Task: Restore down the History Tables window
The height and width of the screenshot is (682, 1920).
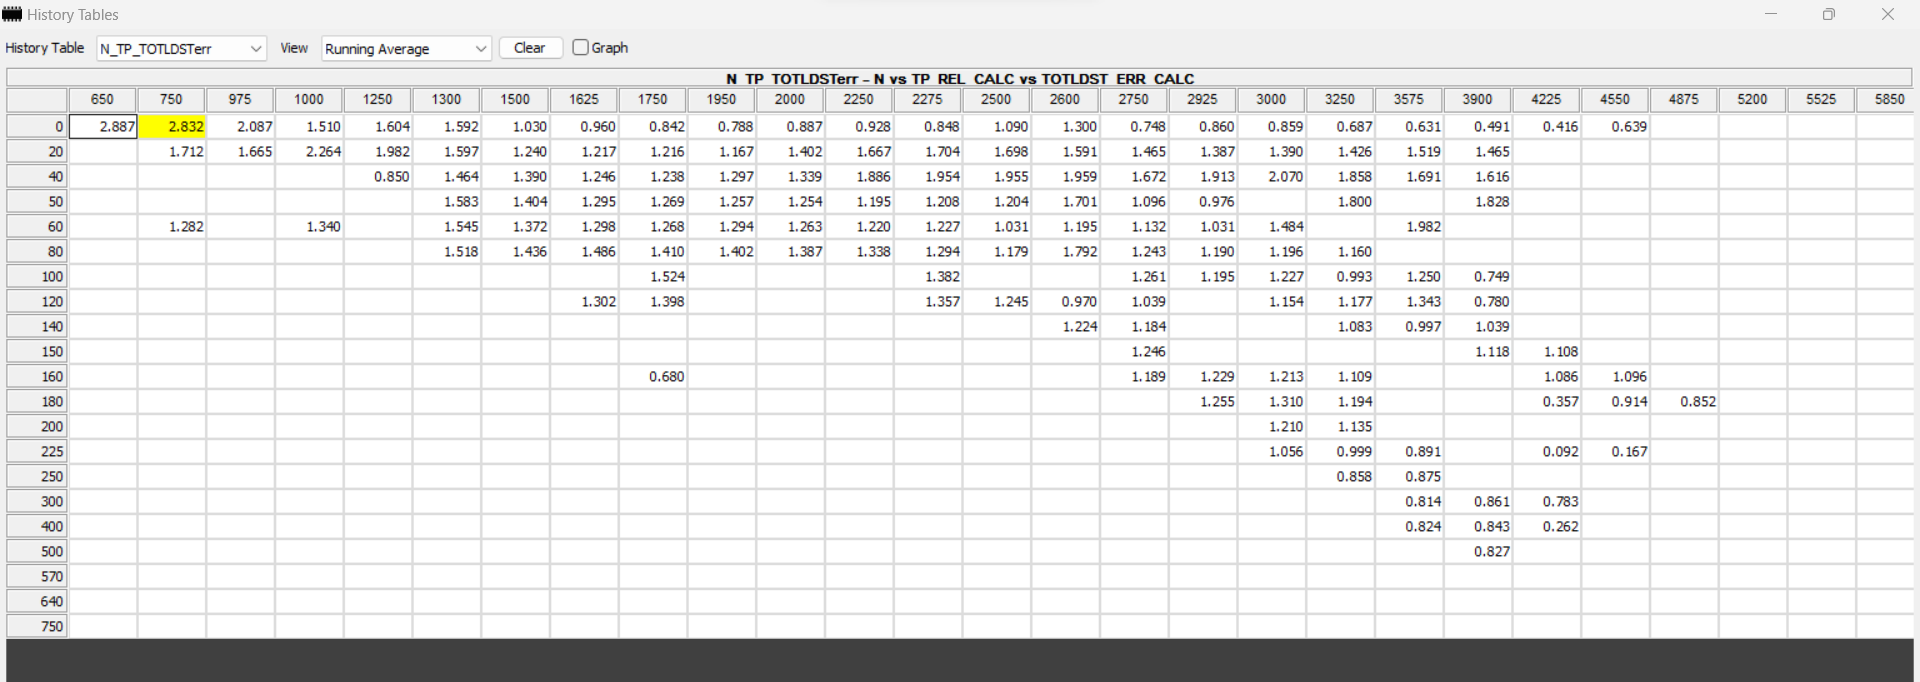Action: [x=1829, y=14]
